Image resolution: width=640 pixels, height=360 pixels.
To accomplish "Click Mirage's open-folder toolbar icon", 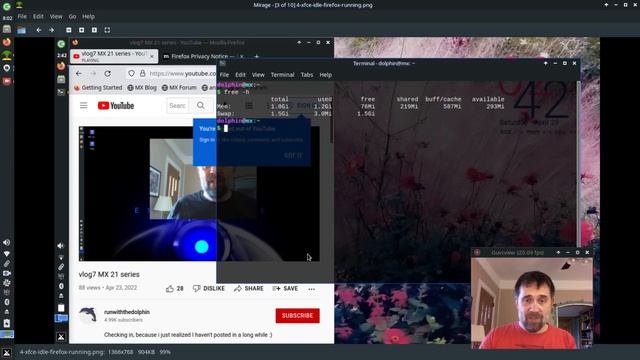I will tap(22, 30).
